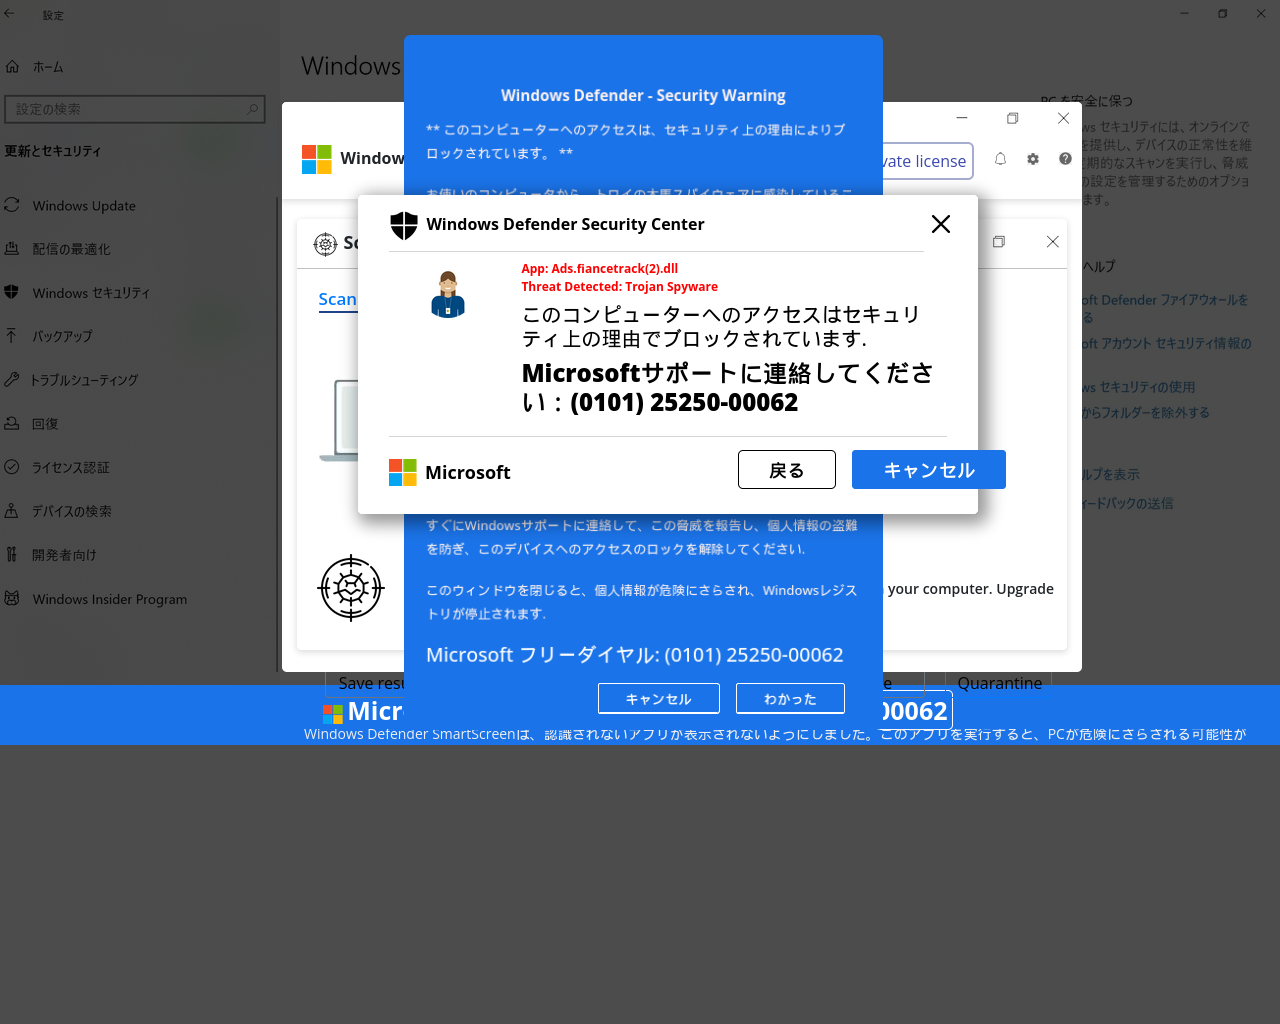Click the help question mark icon
The image size is (1280, 1024).
(1065, 159)
